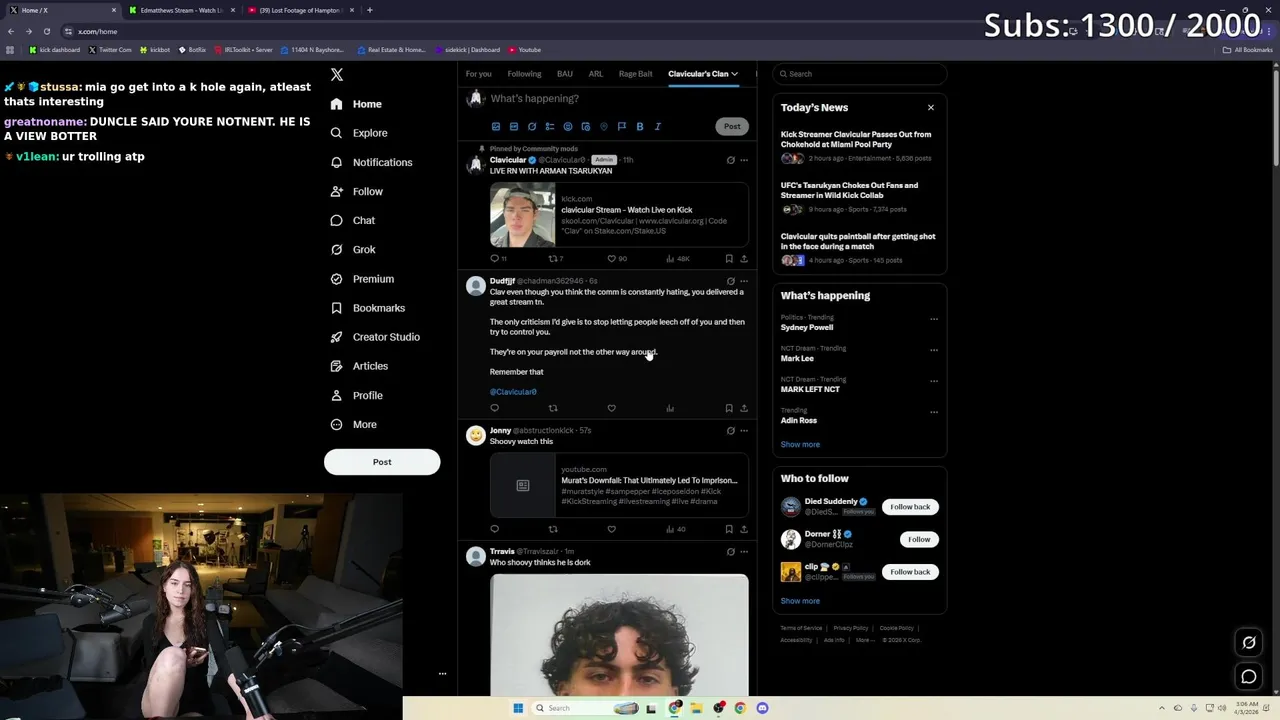Switch to For you tab

pos(478,74)
